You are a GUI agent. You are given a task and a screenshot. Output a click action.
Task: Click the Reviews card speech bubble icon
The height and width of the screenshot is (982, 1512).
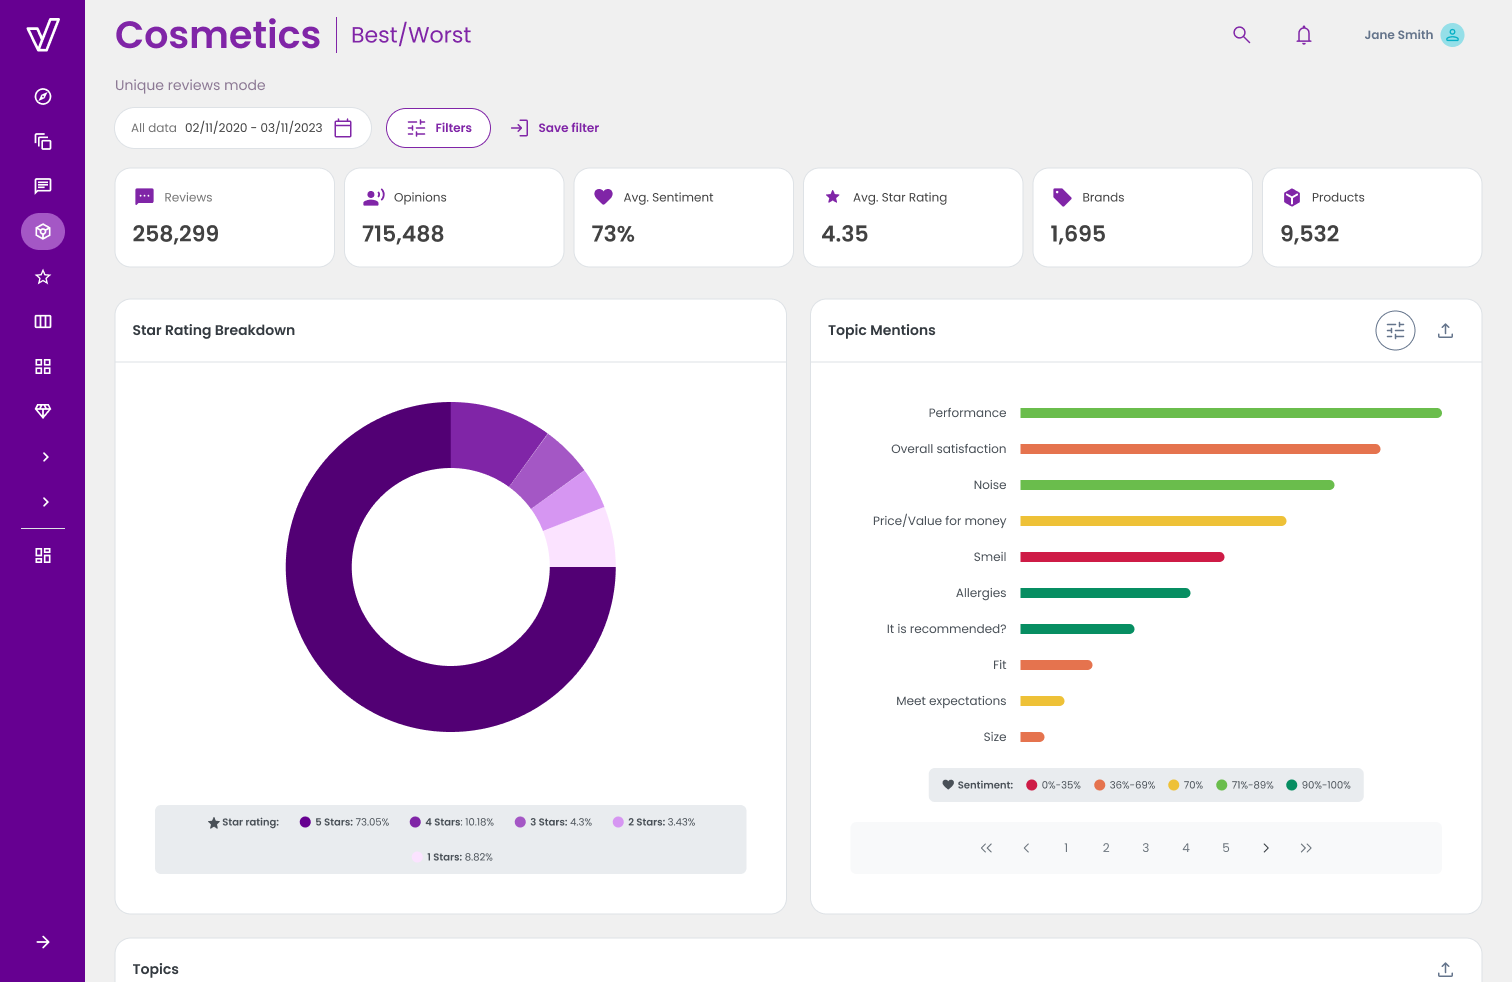144,197
